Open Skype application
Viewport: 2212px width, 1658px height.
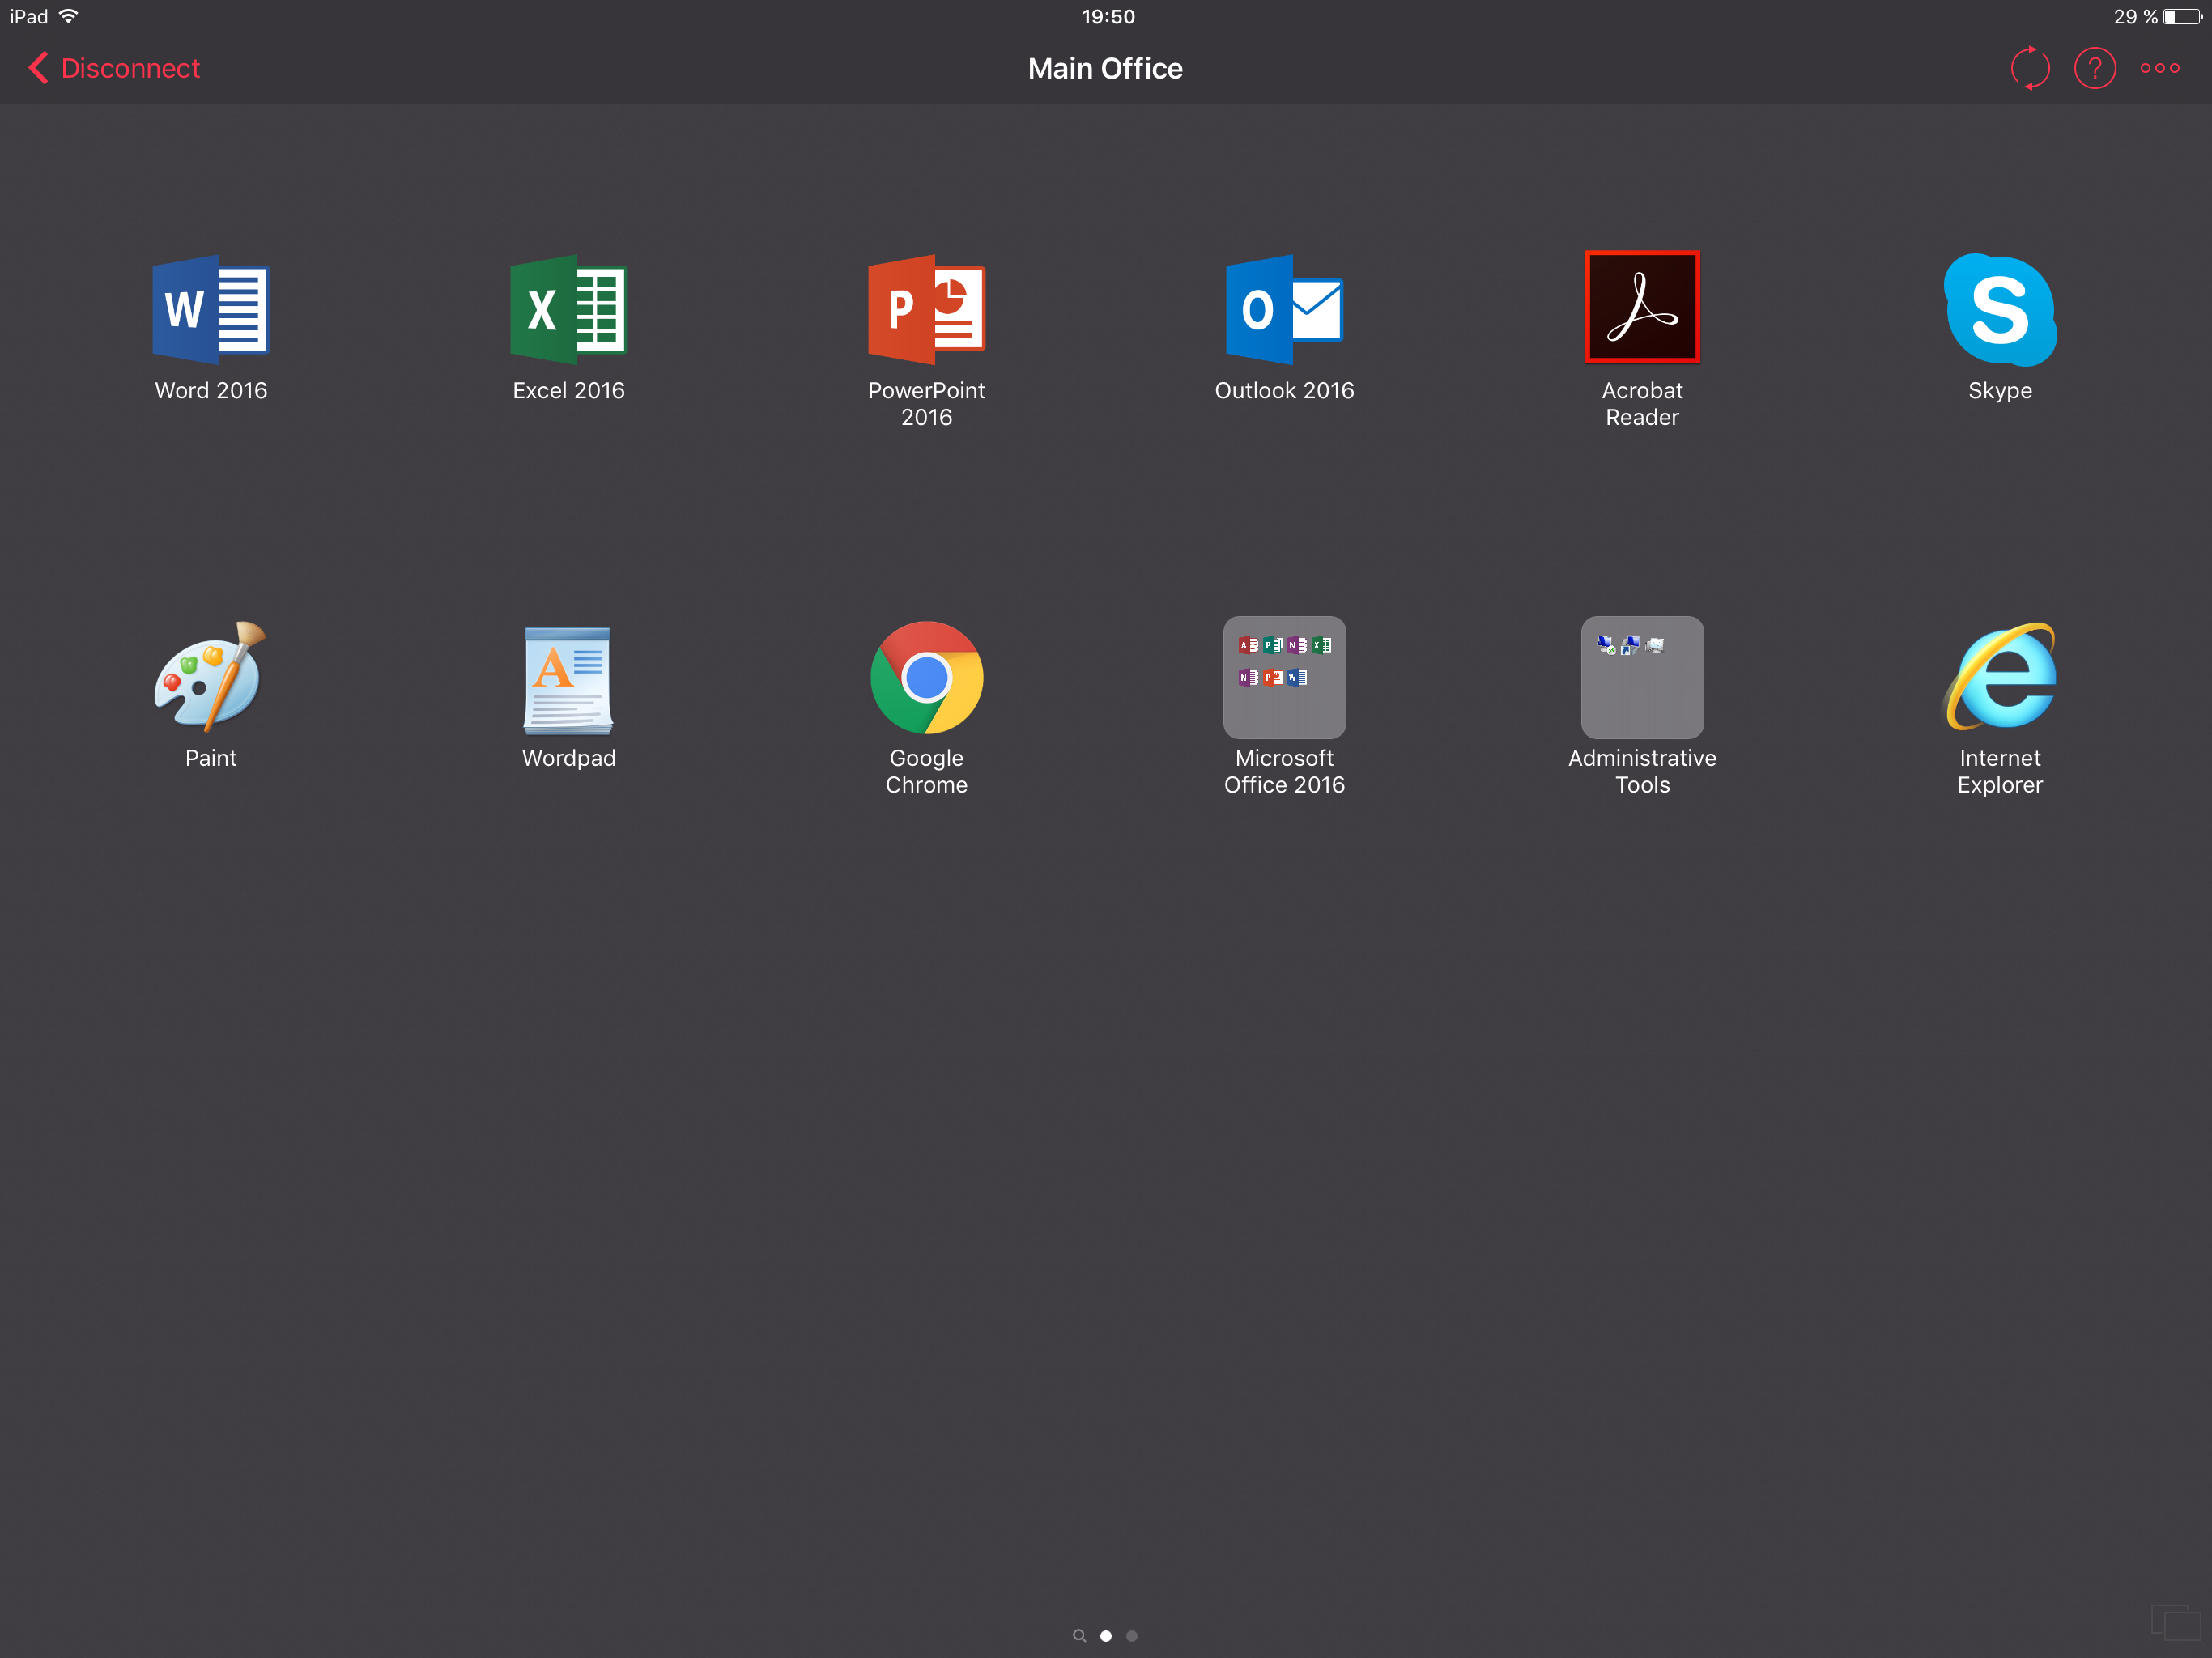click(2000, 309)
